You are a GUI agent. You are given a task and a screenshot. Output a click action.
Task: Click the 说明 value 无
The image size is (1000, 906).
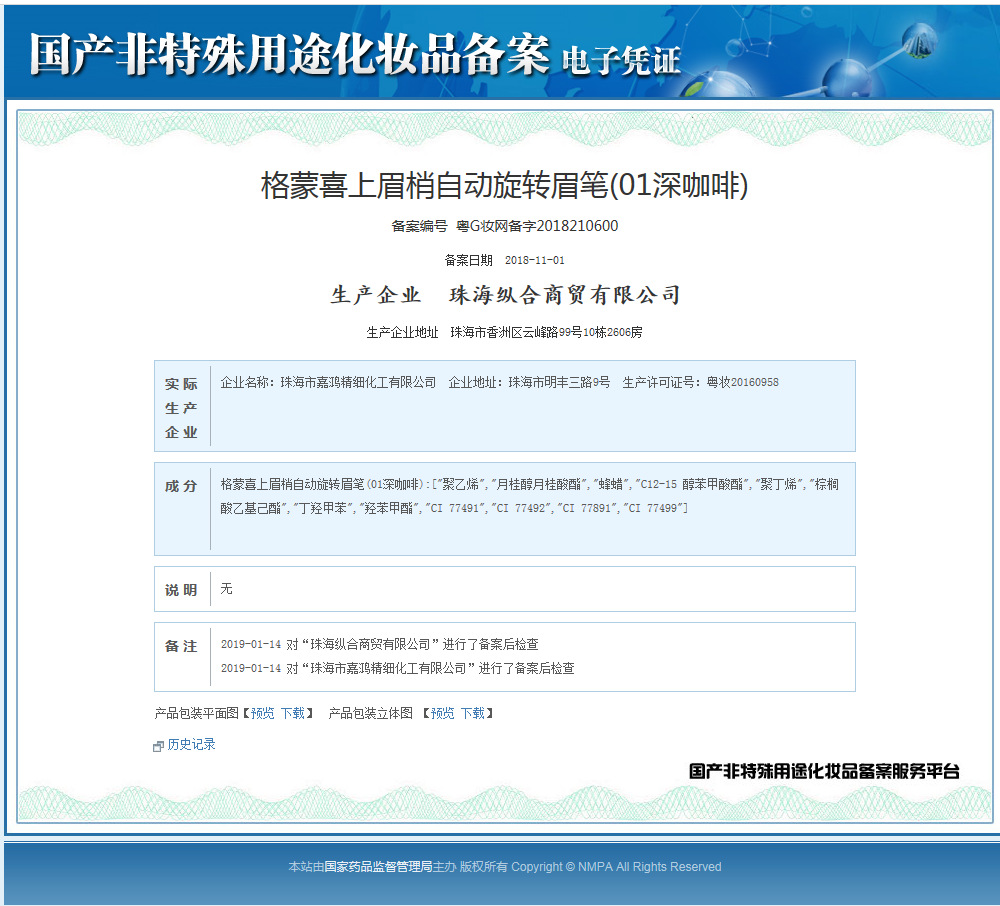click(x=226, y=588)
